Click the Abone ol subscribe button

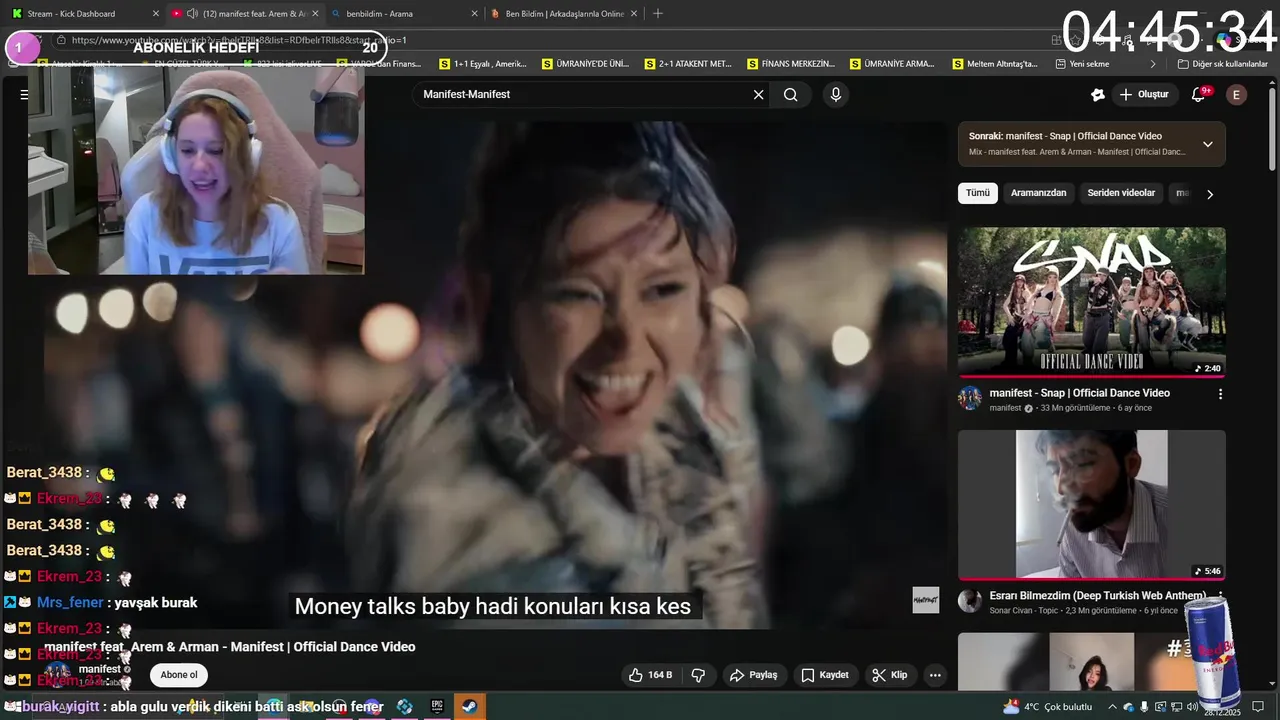[179, 675]
